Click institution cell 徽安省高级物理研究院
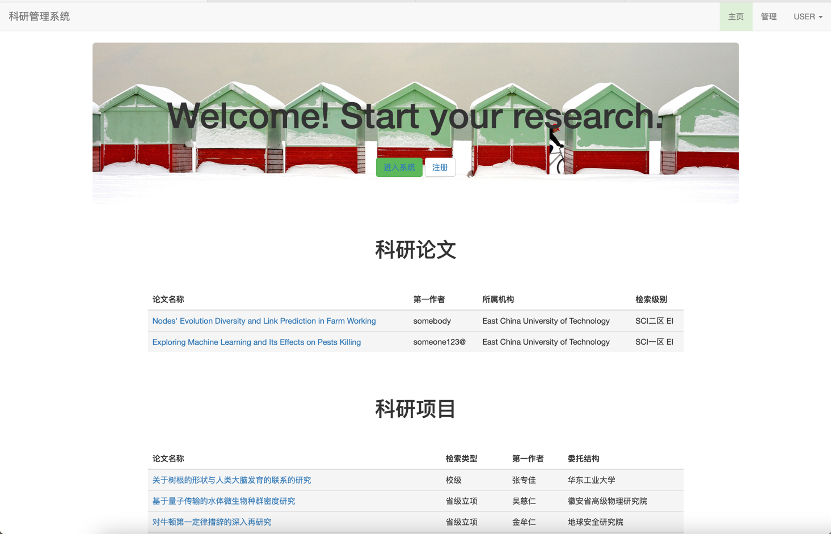Screen dimensions: 832x534 pos(607,501)
